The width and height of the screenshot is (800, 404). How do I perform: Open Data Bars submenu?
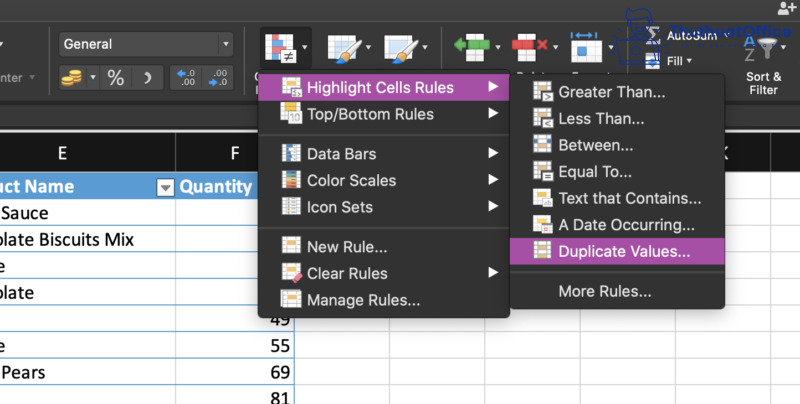point(384,154)
